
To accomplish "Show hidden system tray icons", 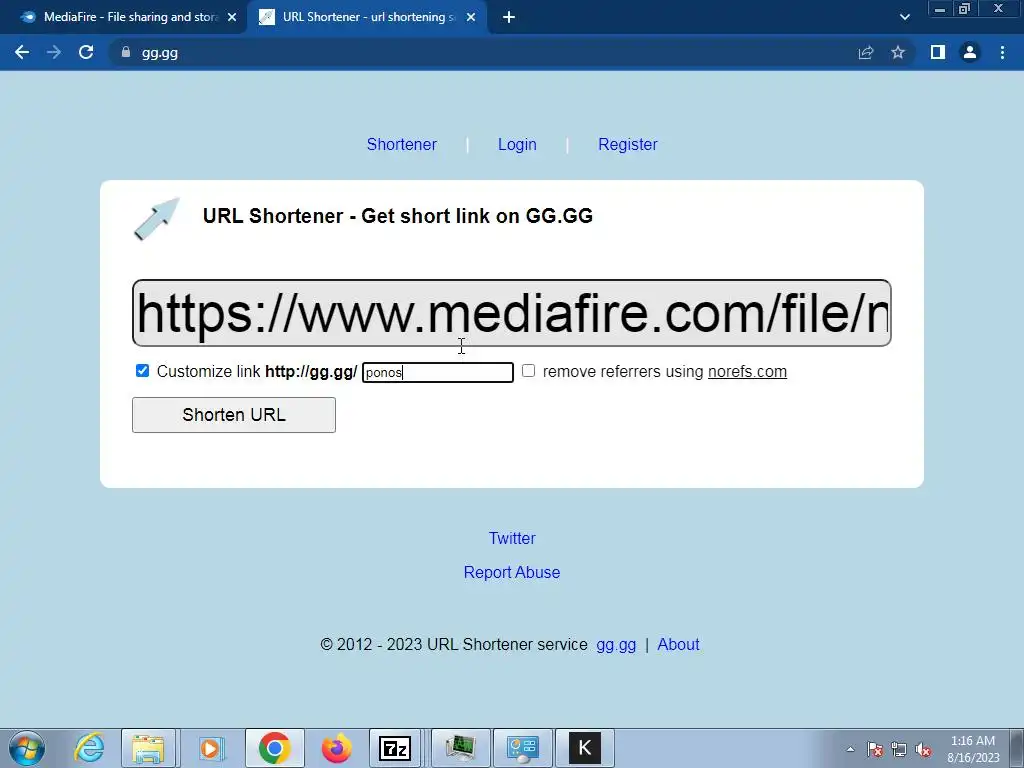I will tap(850, 749).
